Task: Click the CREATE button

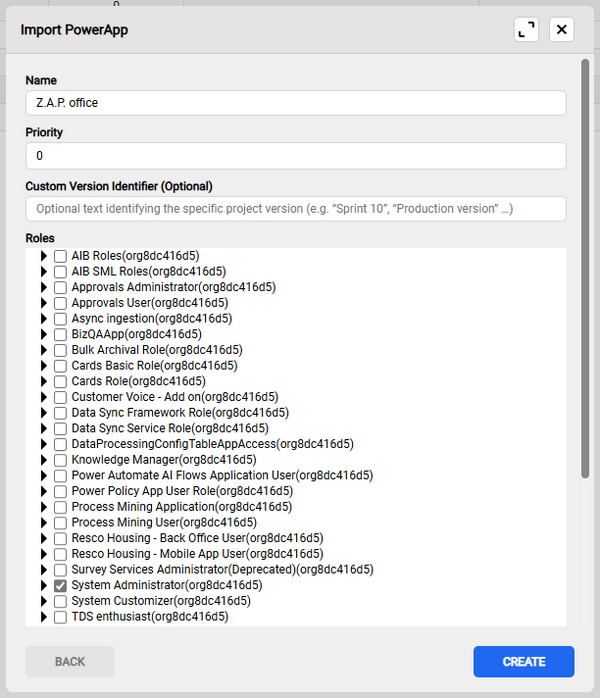Action: click(523, 662)
